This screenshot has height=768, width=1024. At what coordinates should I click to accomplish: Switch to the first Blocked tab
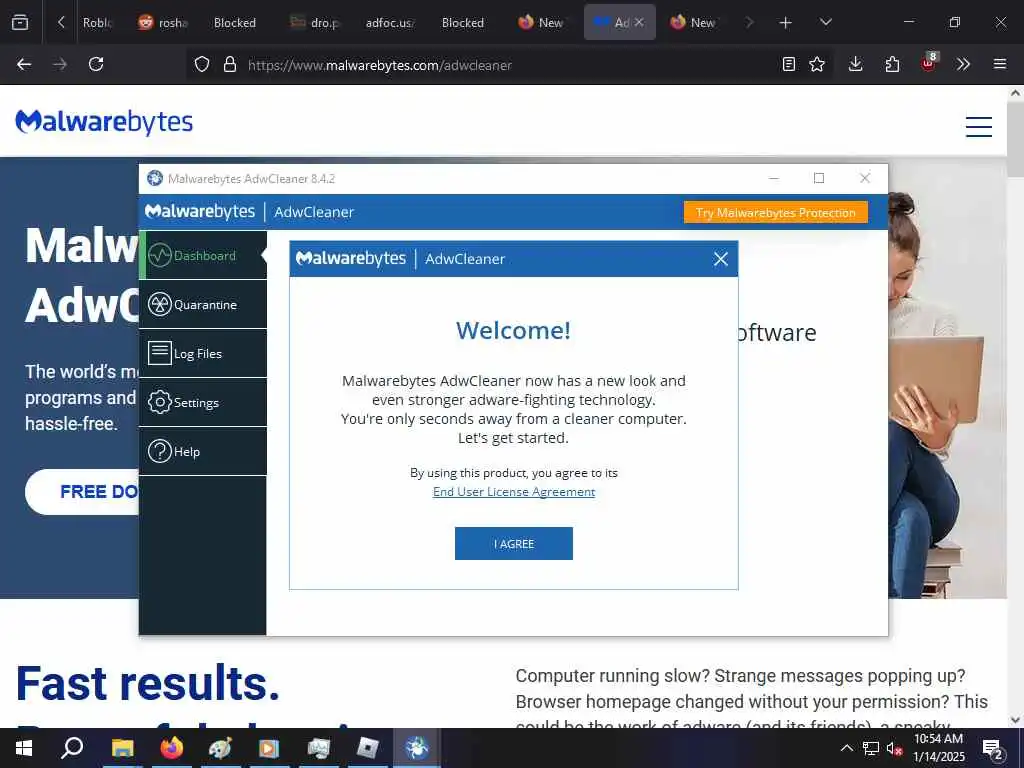[x=235, y=23]
